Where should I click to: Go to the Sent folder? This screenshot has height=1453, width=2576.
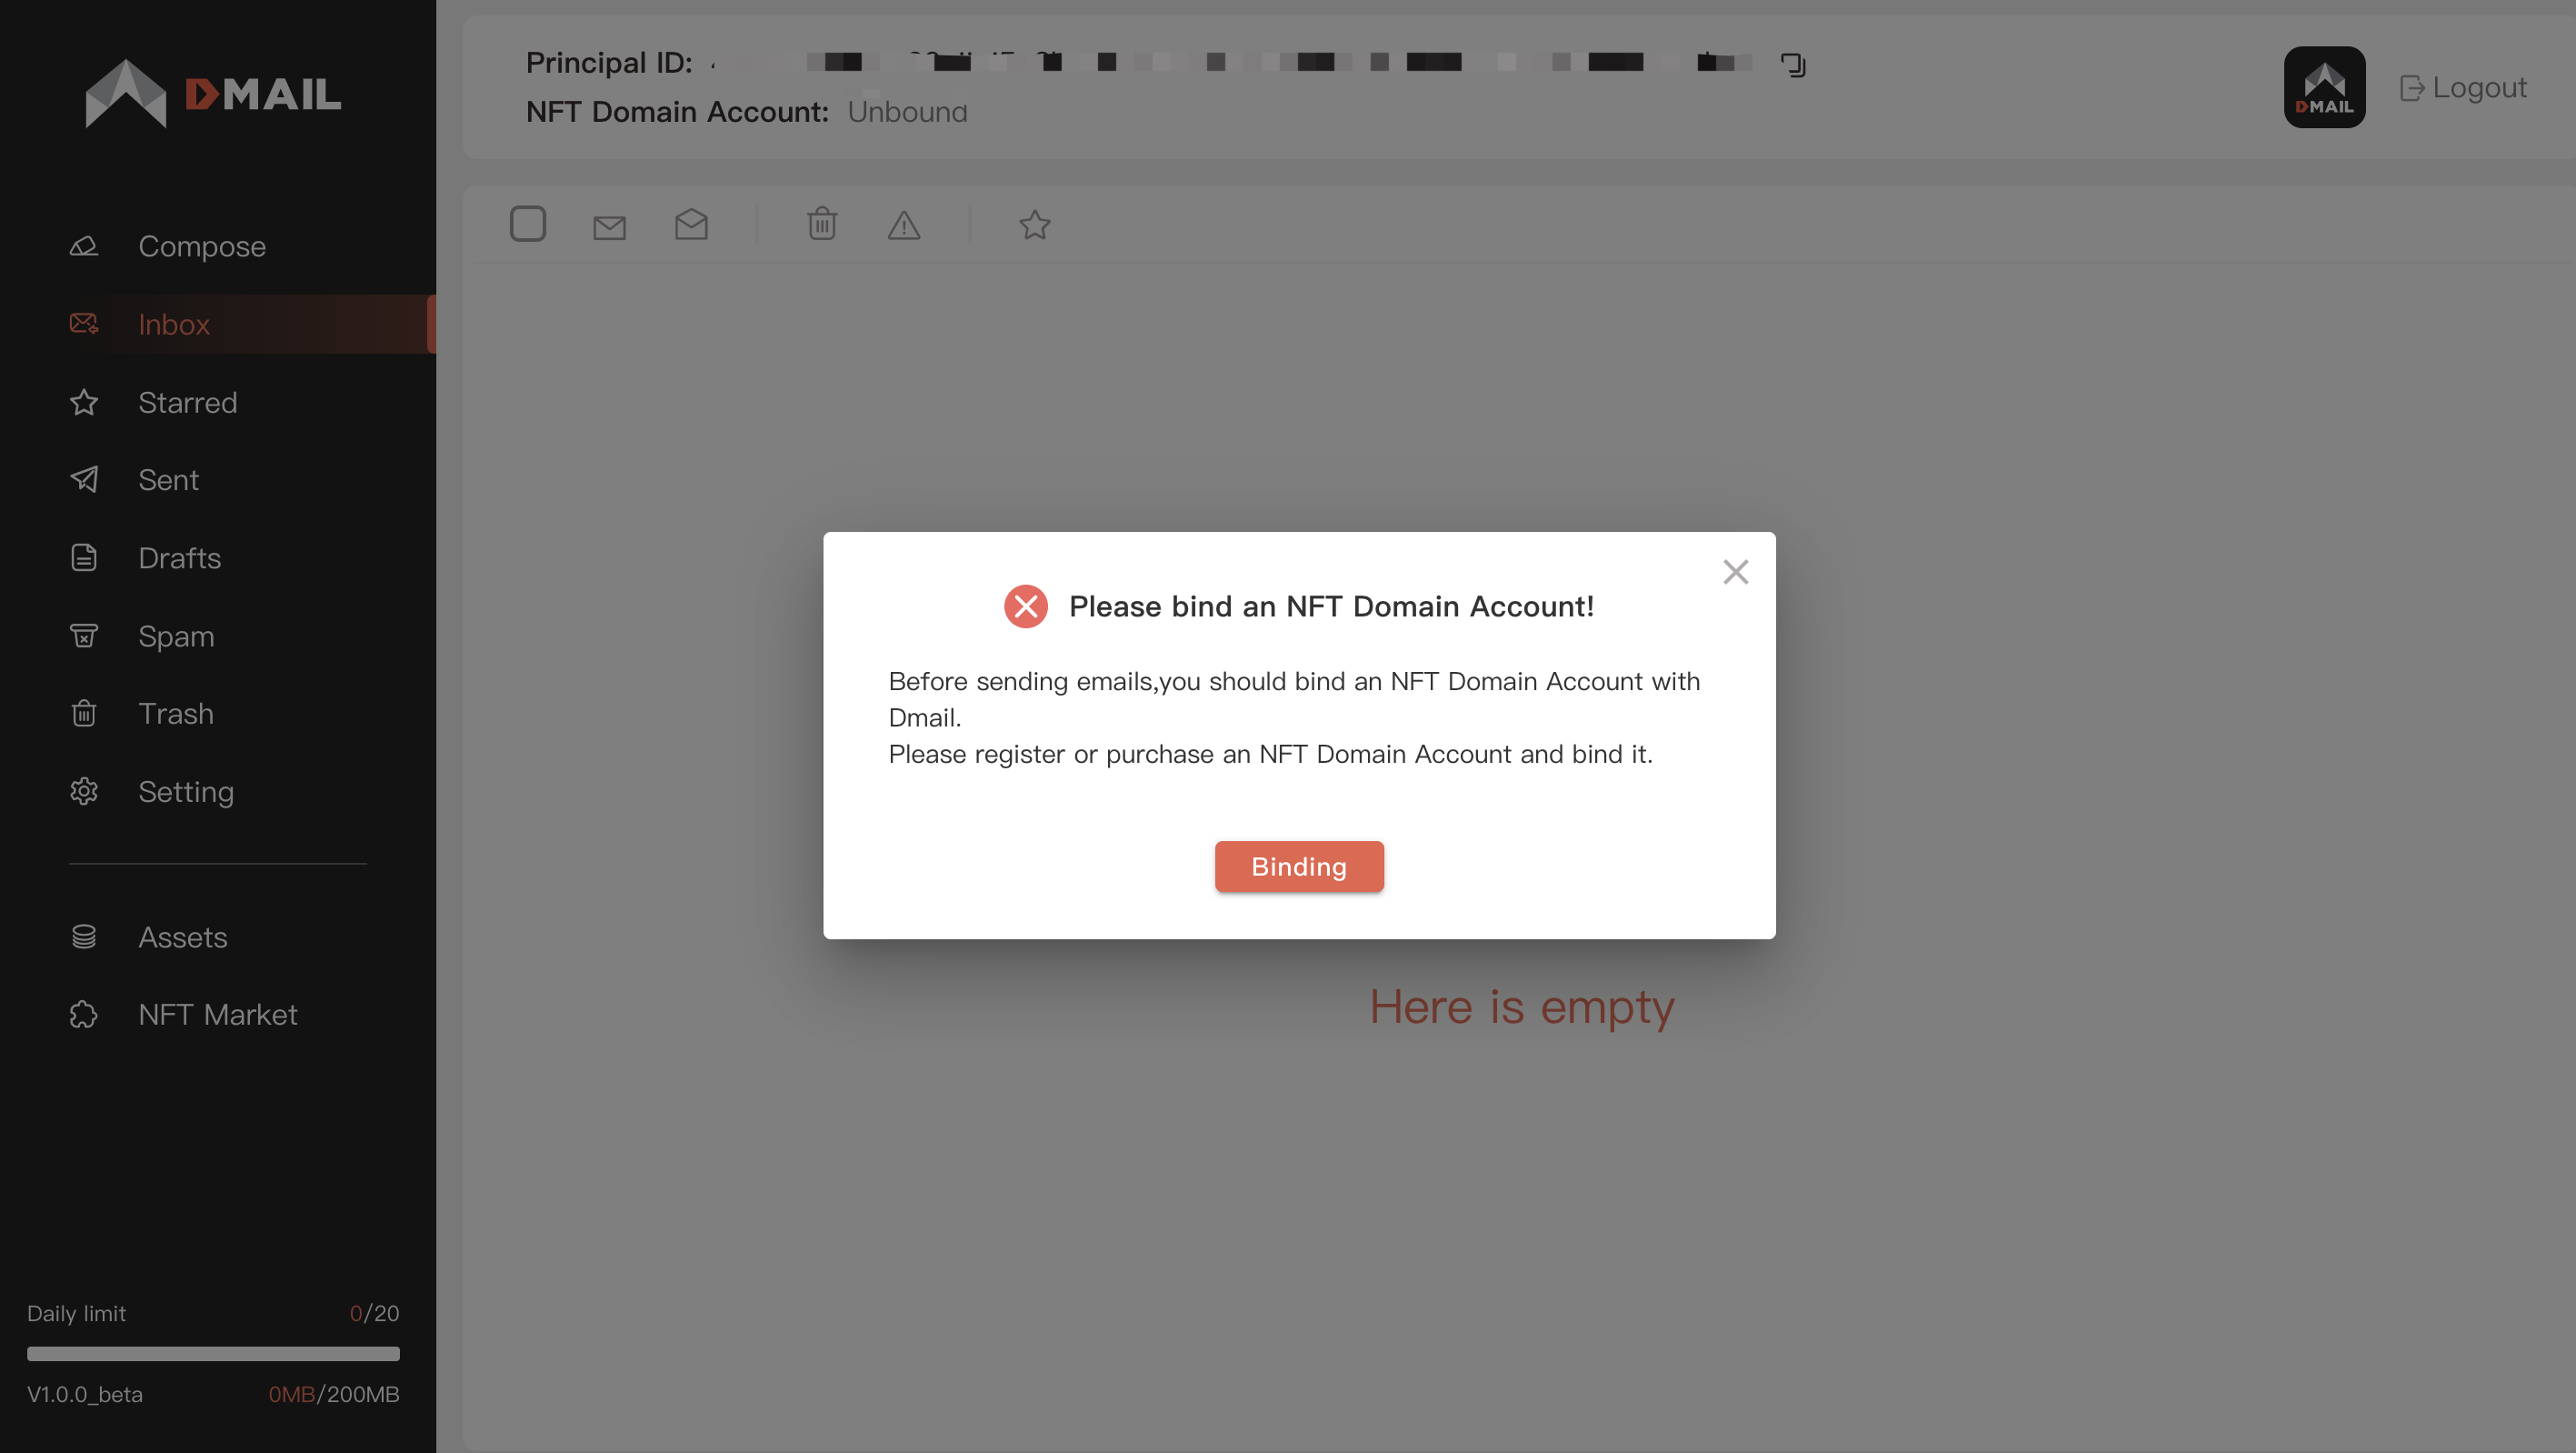pyautogui.click(x=218, y=480)
